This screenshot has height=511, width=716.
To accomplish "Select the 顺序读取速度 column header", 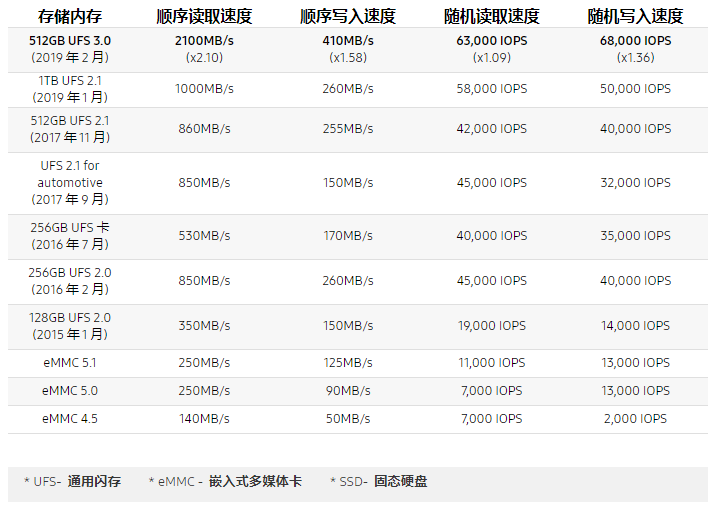I will (x=205, y=17).
